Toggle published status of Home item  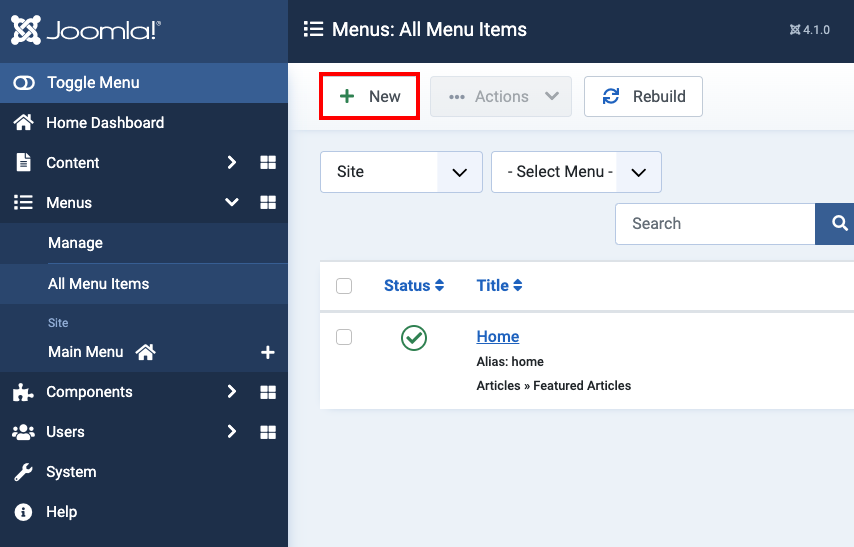pyautogui.click(x=414, y=338)
